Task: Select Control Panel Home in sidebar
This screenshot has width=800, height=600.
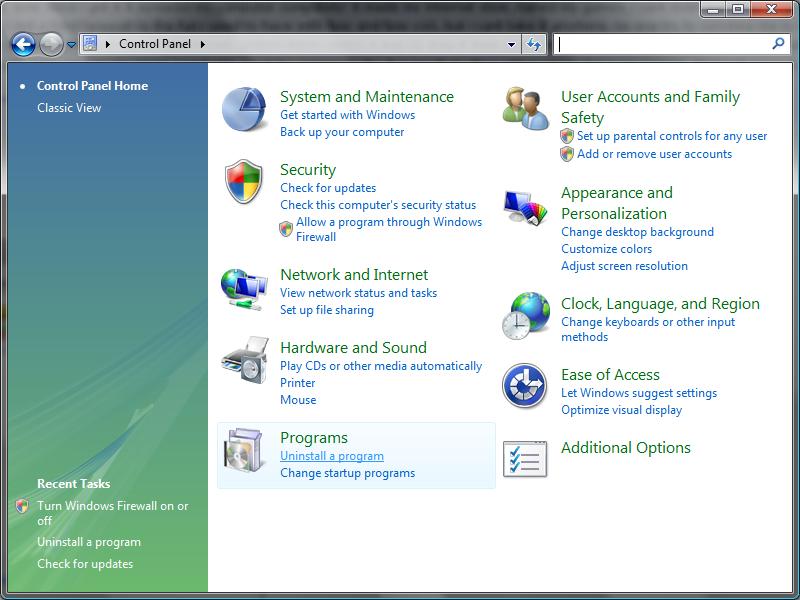Action: point(92,86)
